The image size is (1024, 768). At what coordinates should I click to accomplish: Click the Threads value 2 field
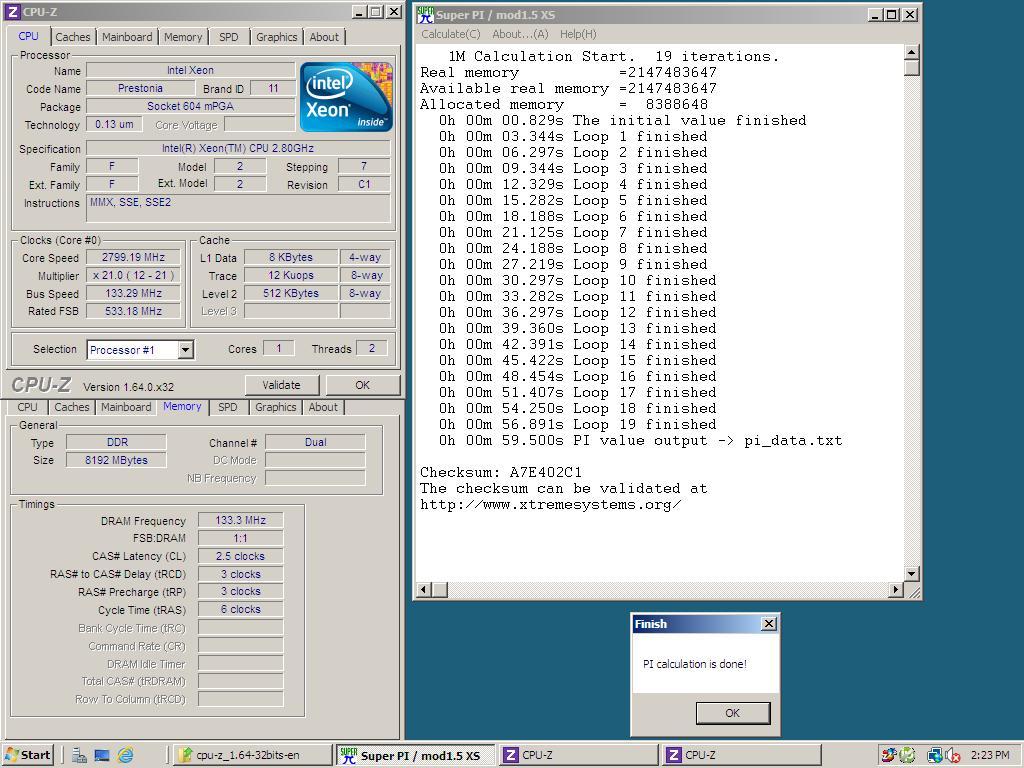point(372,349)
